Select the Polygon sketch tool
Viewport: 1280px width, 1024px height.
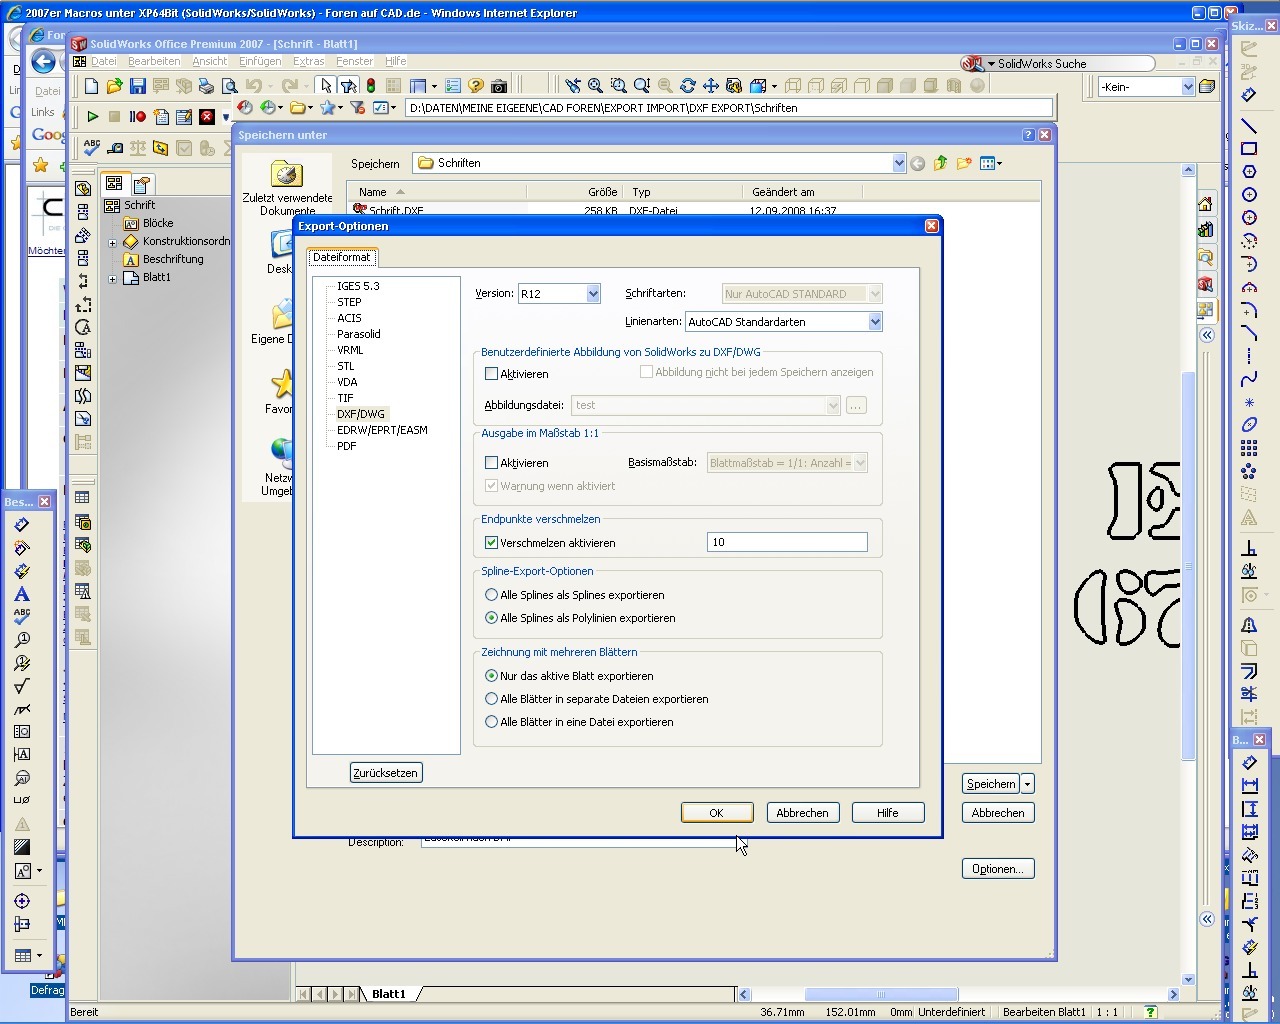1249,172
